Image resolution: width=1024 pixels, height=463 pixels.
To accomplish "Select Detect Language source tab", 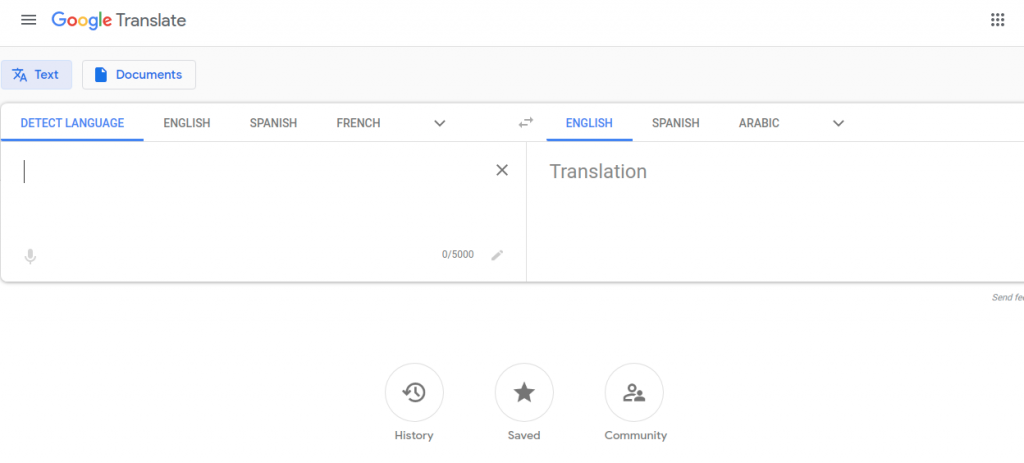I will (72, 123).
